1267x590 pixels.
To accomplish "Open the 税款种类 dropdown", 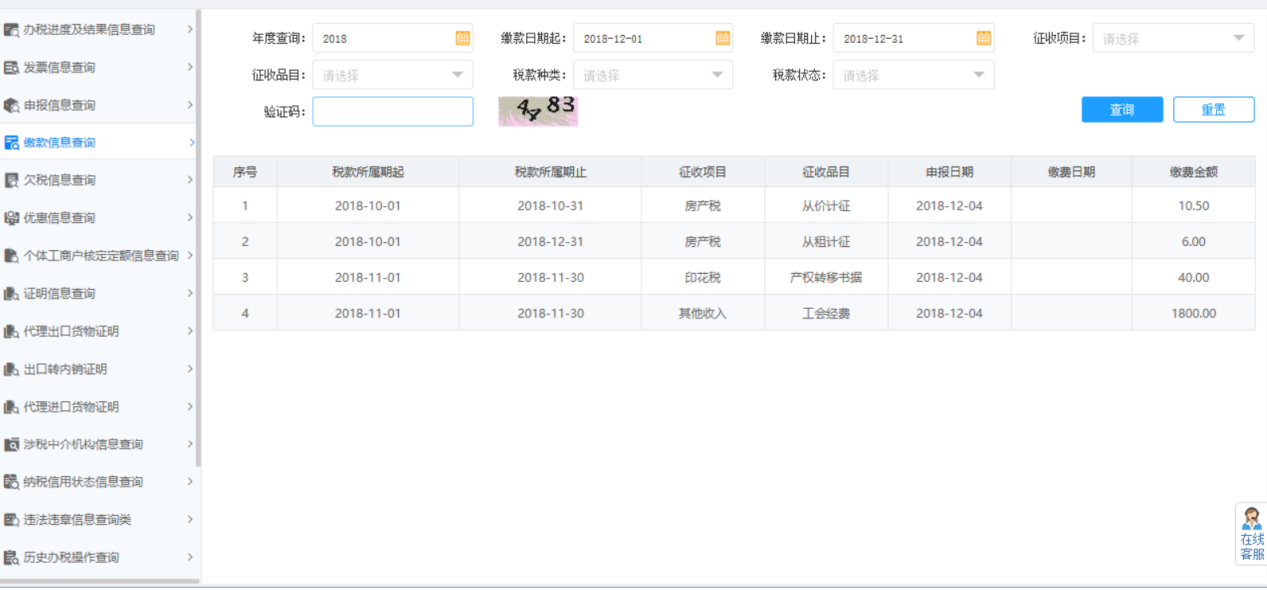I will pyautogui.click(x=653, y=75).
